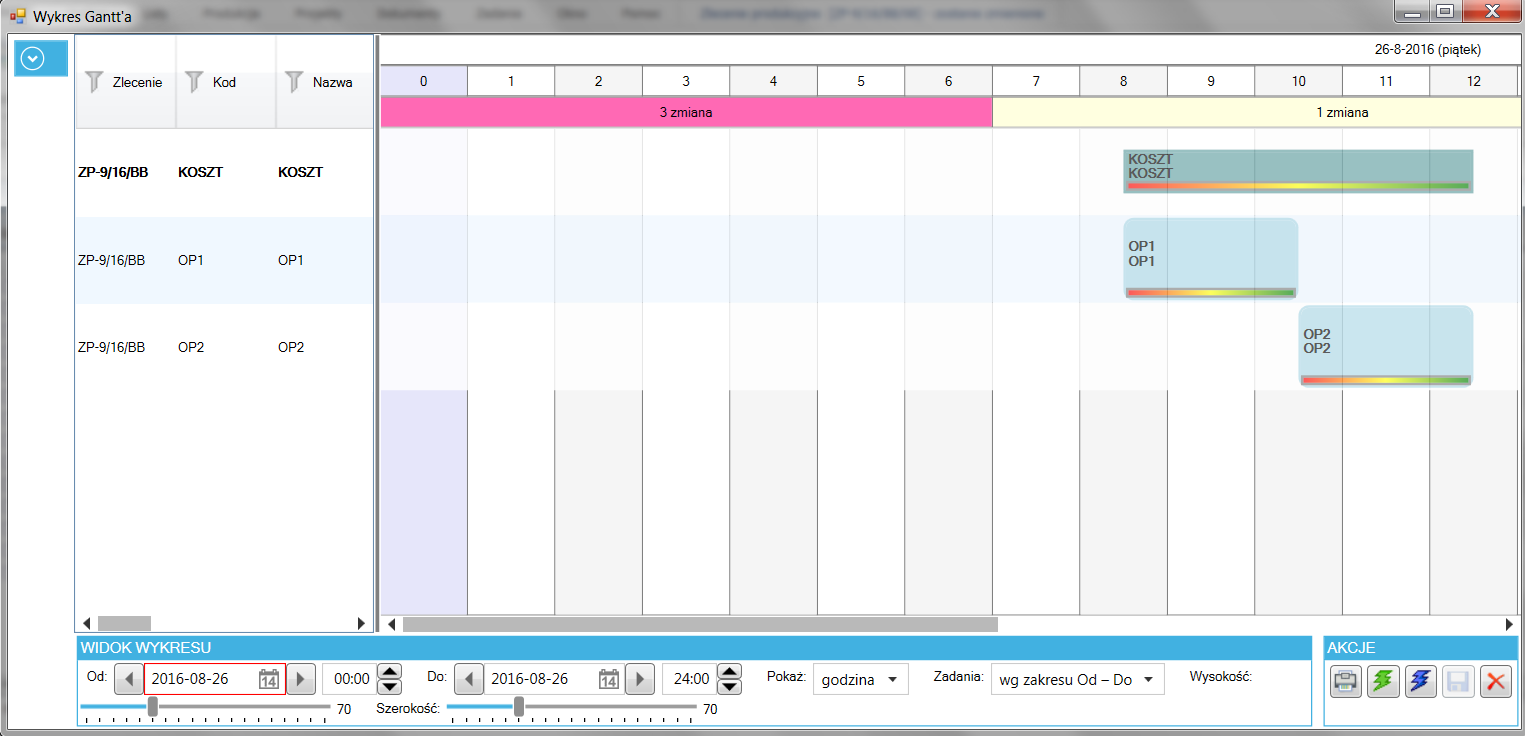This screenshot has height=736, width=1525.
Task: Decrease the Od time 00:00 spinner
Action: tap(389, 687)
